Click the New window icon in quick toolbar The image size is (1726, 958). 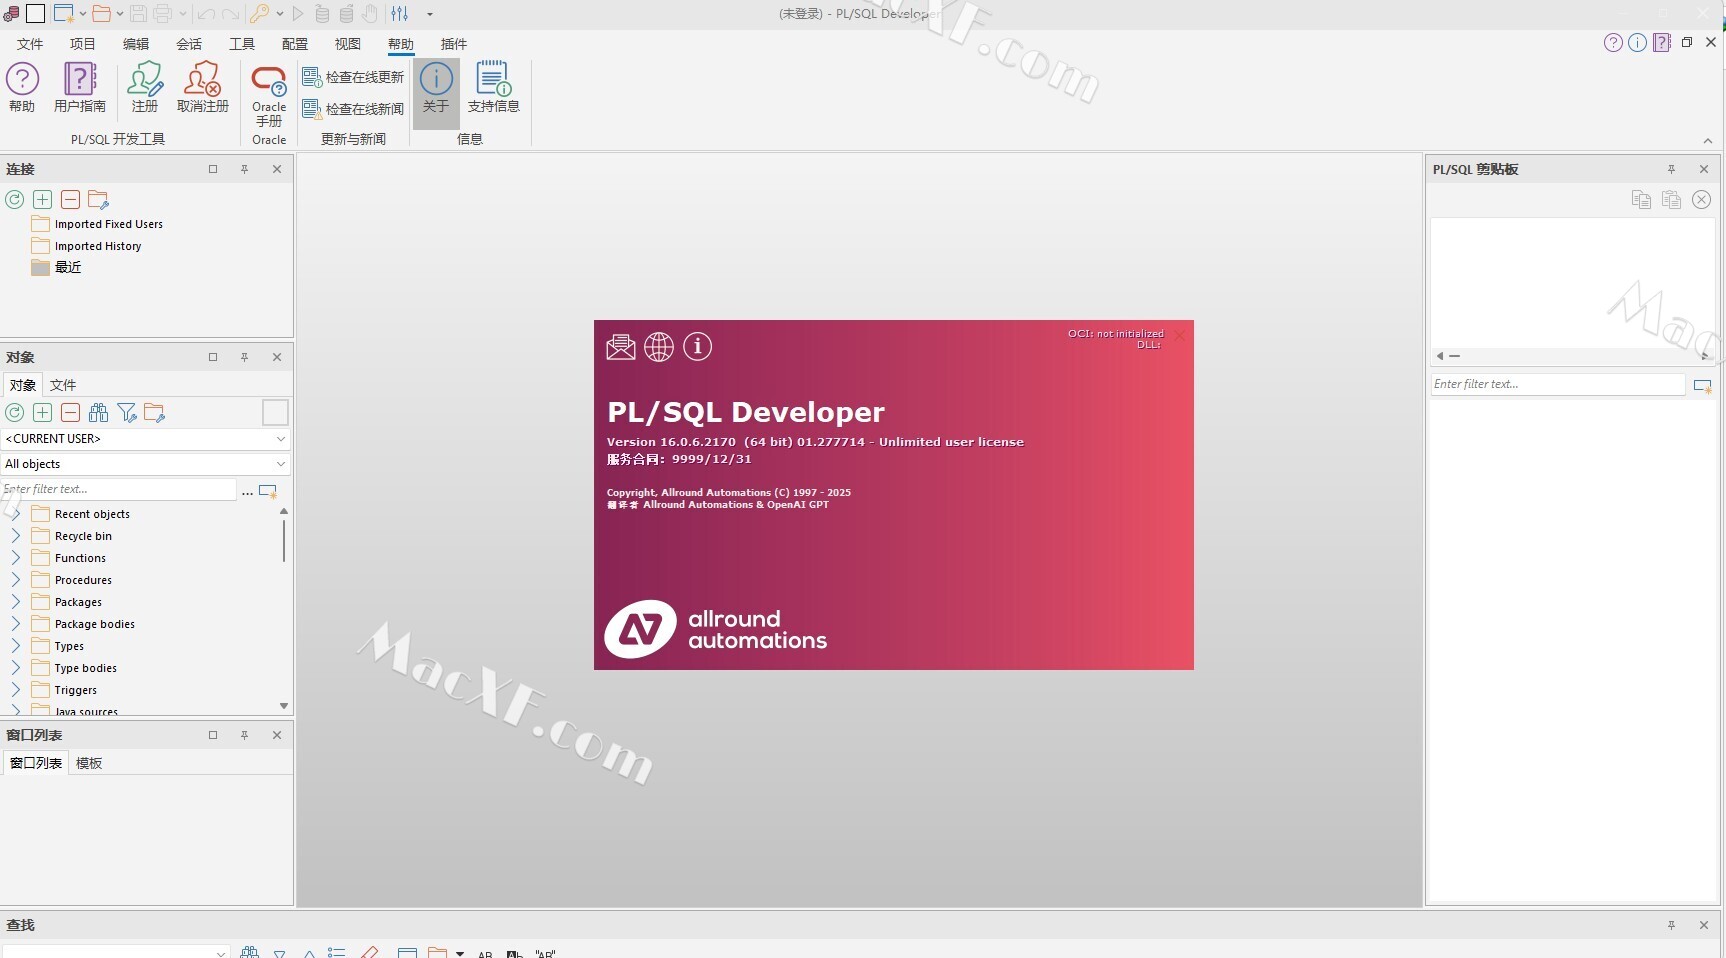tap(63, 14)
